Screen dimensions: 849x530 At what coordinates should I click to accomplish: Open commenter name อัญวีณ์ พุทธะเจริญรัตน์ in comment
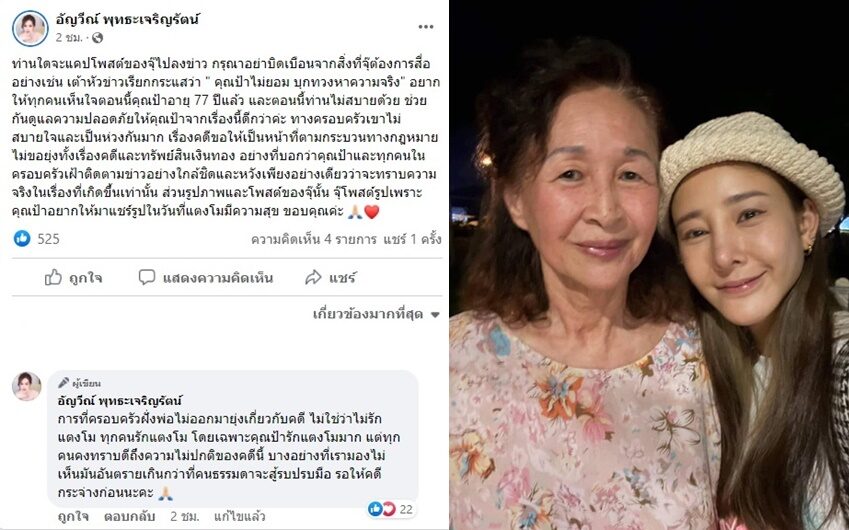tap(120, 401)
